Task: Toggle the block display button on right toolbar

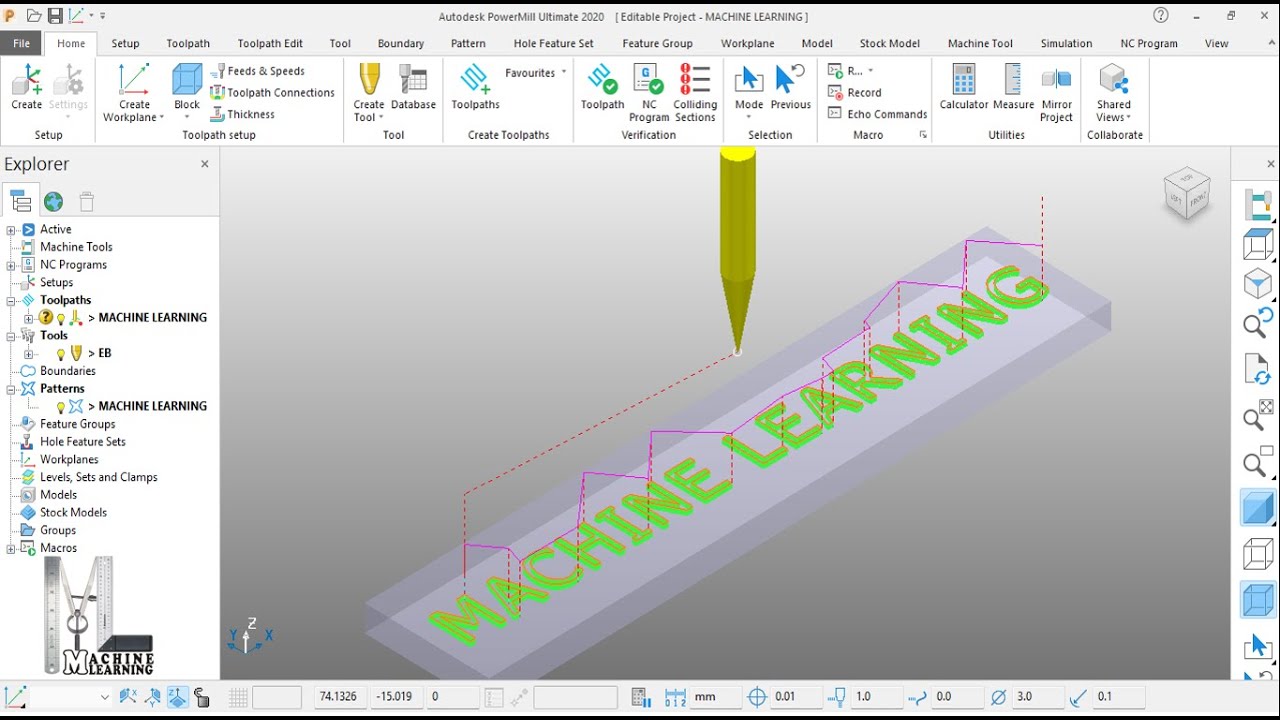Action: (x=1258, y=600)
